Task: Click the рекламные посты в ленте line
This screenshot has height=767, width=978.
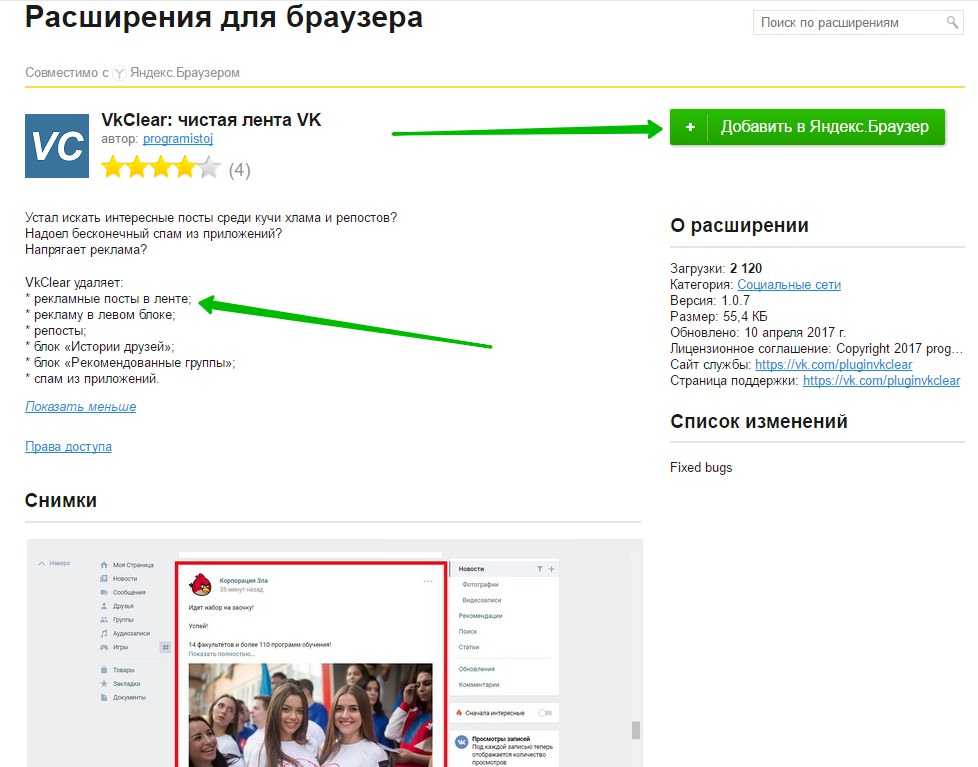Action: [109, 299]
